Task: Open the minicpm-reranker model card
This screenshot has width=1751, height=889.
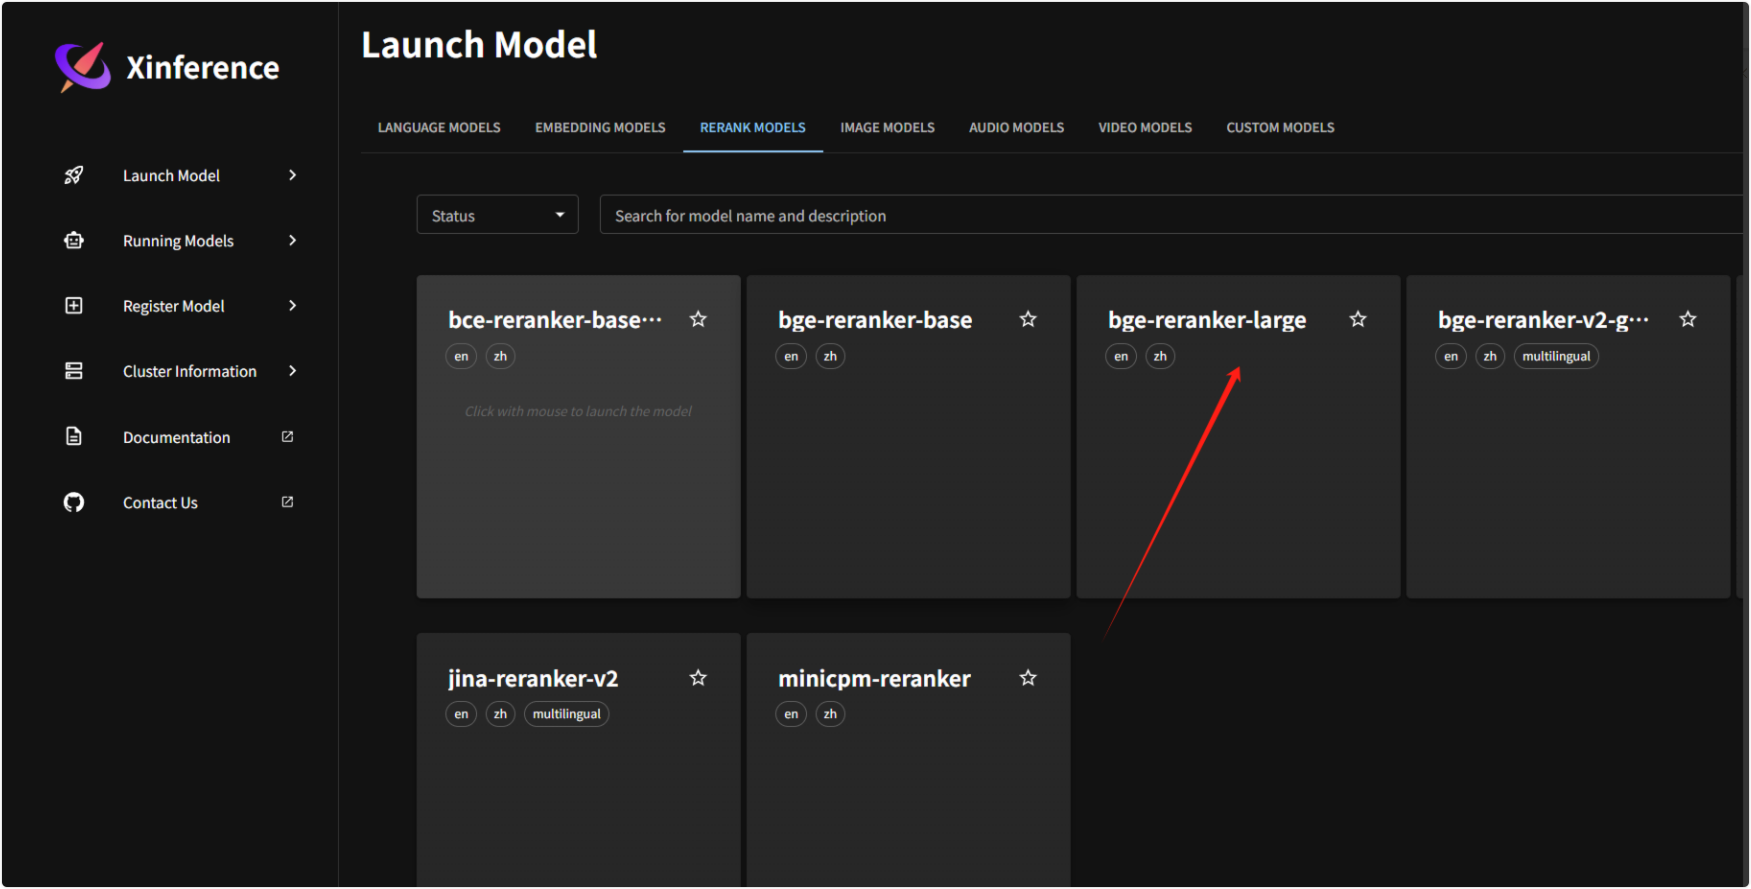Action: [908, 760]
